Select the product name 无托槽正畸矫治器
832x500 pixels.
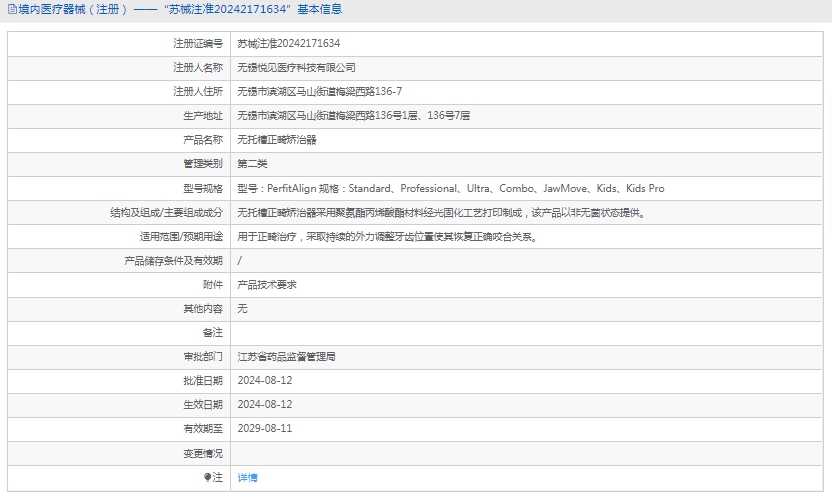pyautogui.click(x=277, y=140)
